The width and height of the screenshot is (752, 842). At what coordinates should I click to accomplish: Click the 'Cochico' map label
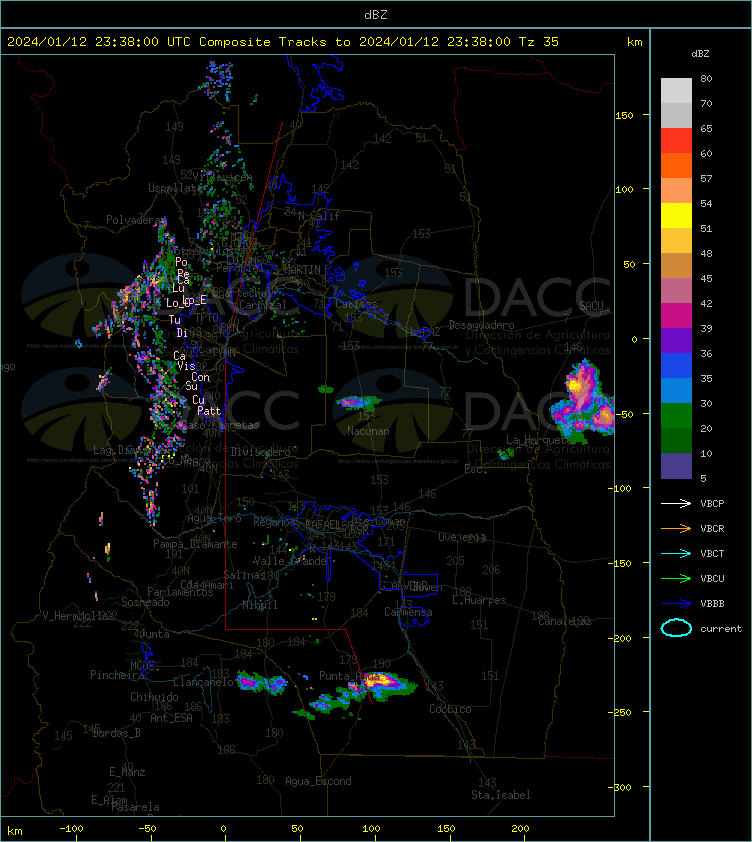[450, 709]
